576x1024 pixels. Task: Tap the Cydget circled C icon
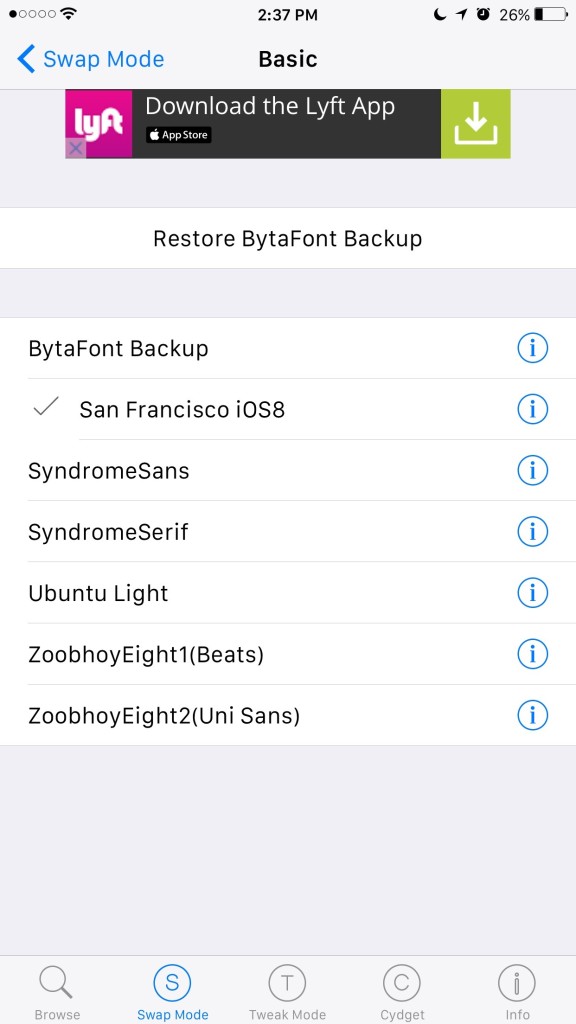401,983
